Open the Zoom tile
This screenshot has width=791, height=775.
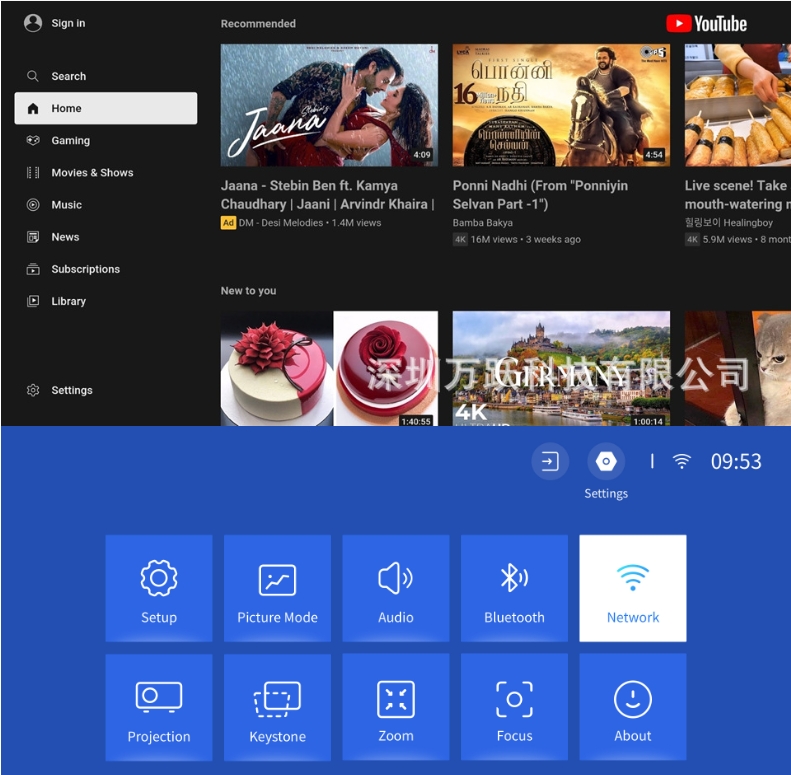pos(396,707)
